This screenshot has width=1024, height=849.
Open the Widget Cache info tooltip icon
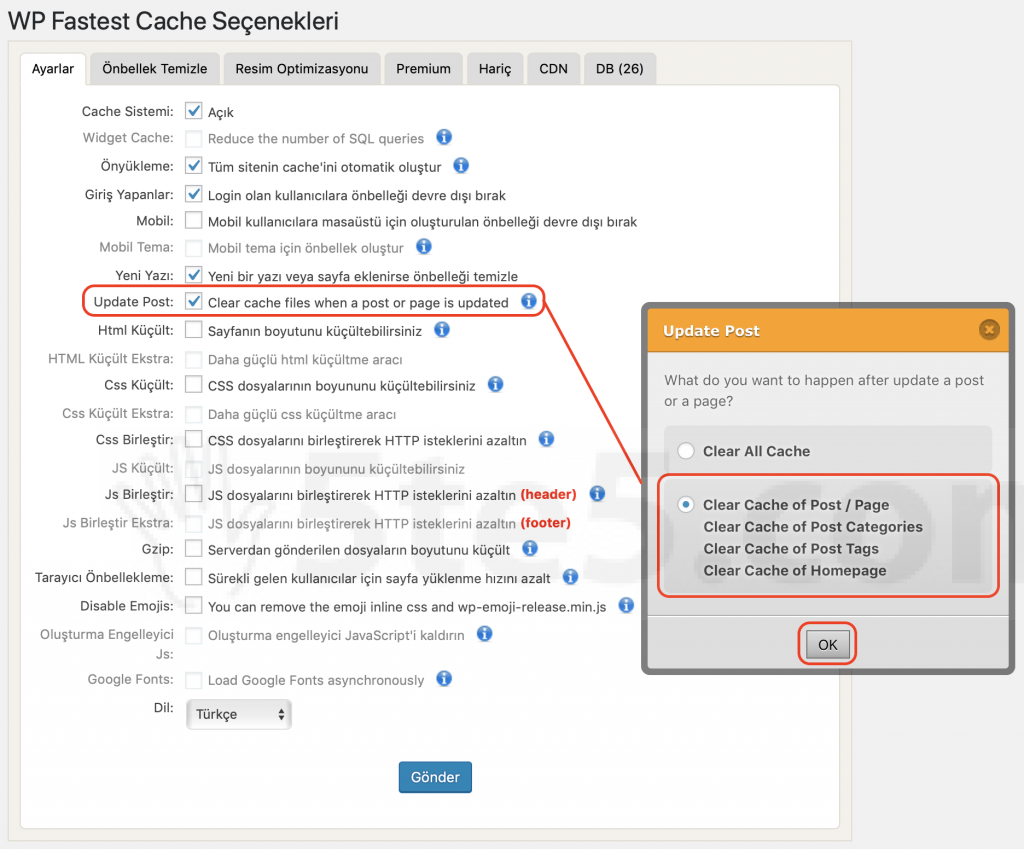tap(443, 138)
